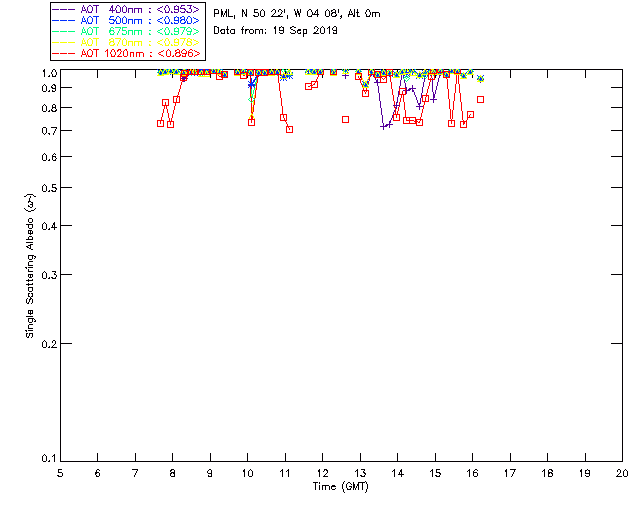Viewport: 640px width, 512px height.
Task: Select the legend text 'AOT 500nm : <0.980>'
Action: coord(140,20)
